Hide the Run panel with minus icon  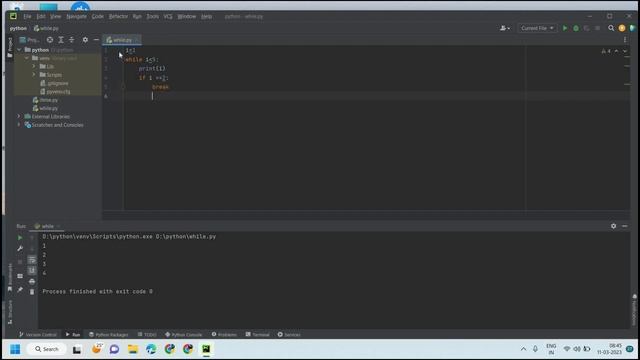(624, 226)
